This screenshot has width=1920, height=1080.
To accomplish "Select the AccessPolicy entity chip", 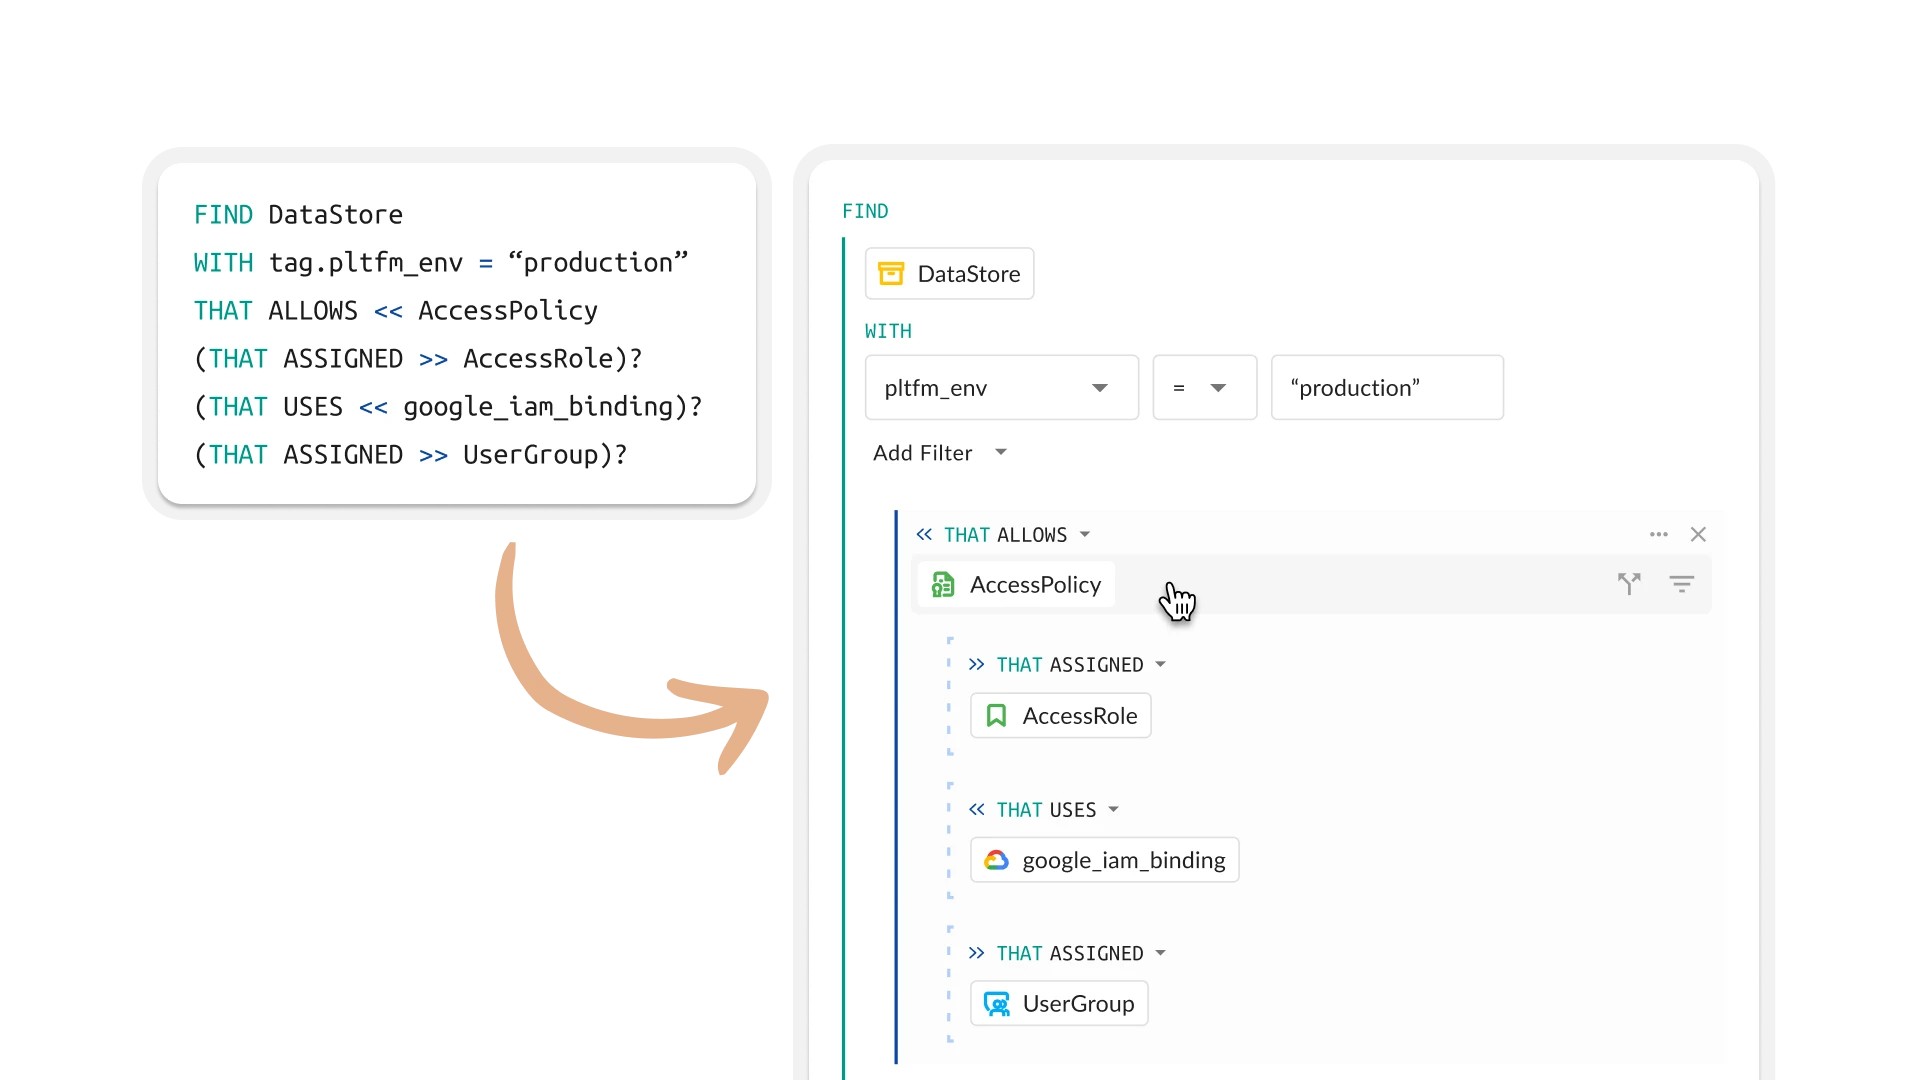I will 1016,585.
